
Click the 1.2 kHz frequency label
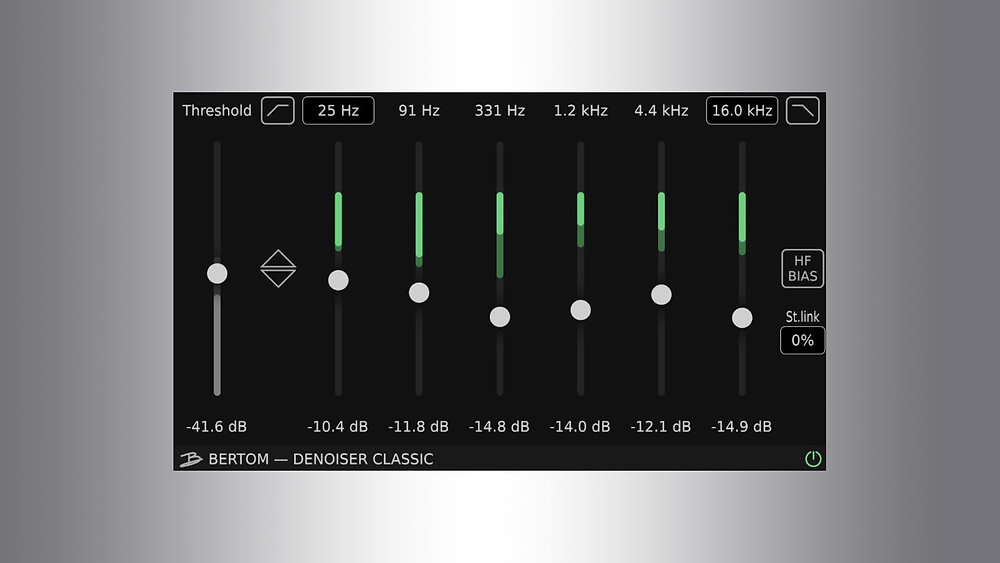point(580,110)
